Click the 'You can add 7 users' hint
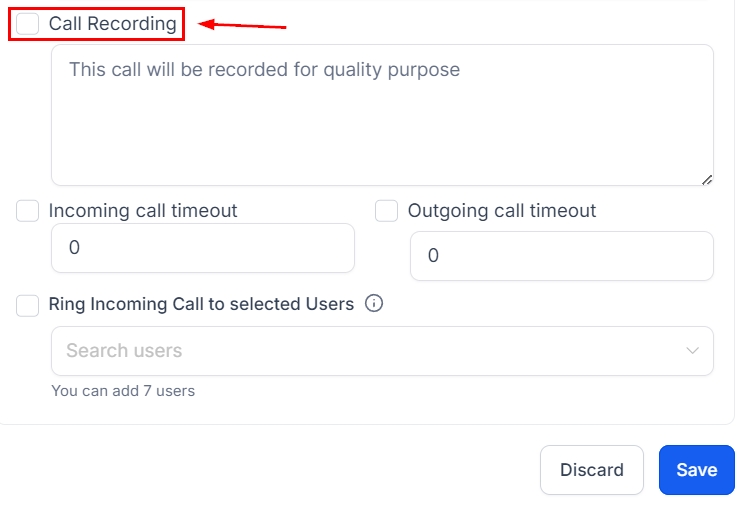The height and width of the screenshot is (510, 750). (x=123, y=391)
